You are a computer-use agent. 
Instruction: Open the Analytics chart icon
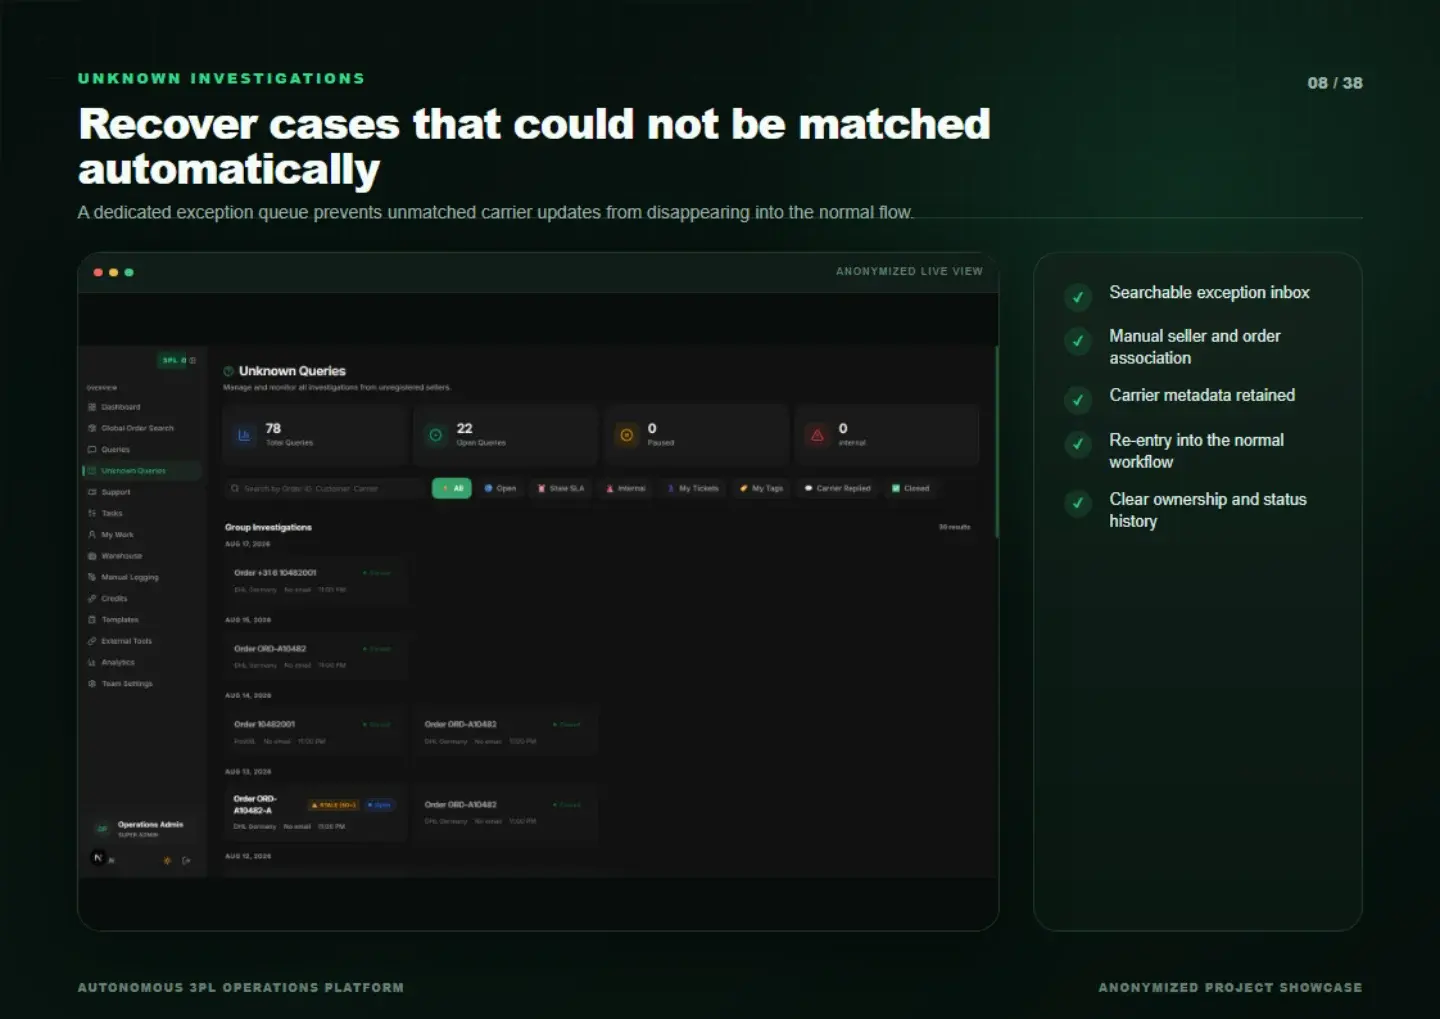point(92,662)
